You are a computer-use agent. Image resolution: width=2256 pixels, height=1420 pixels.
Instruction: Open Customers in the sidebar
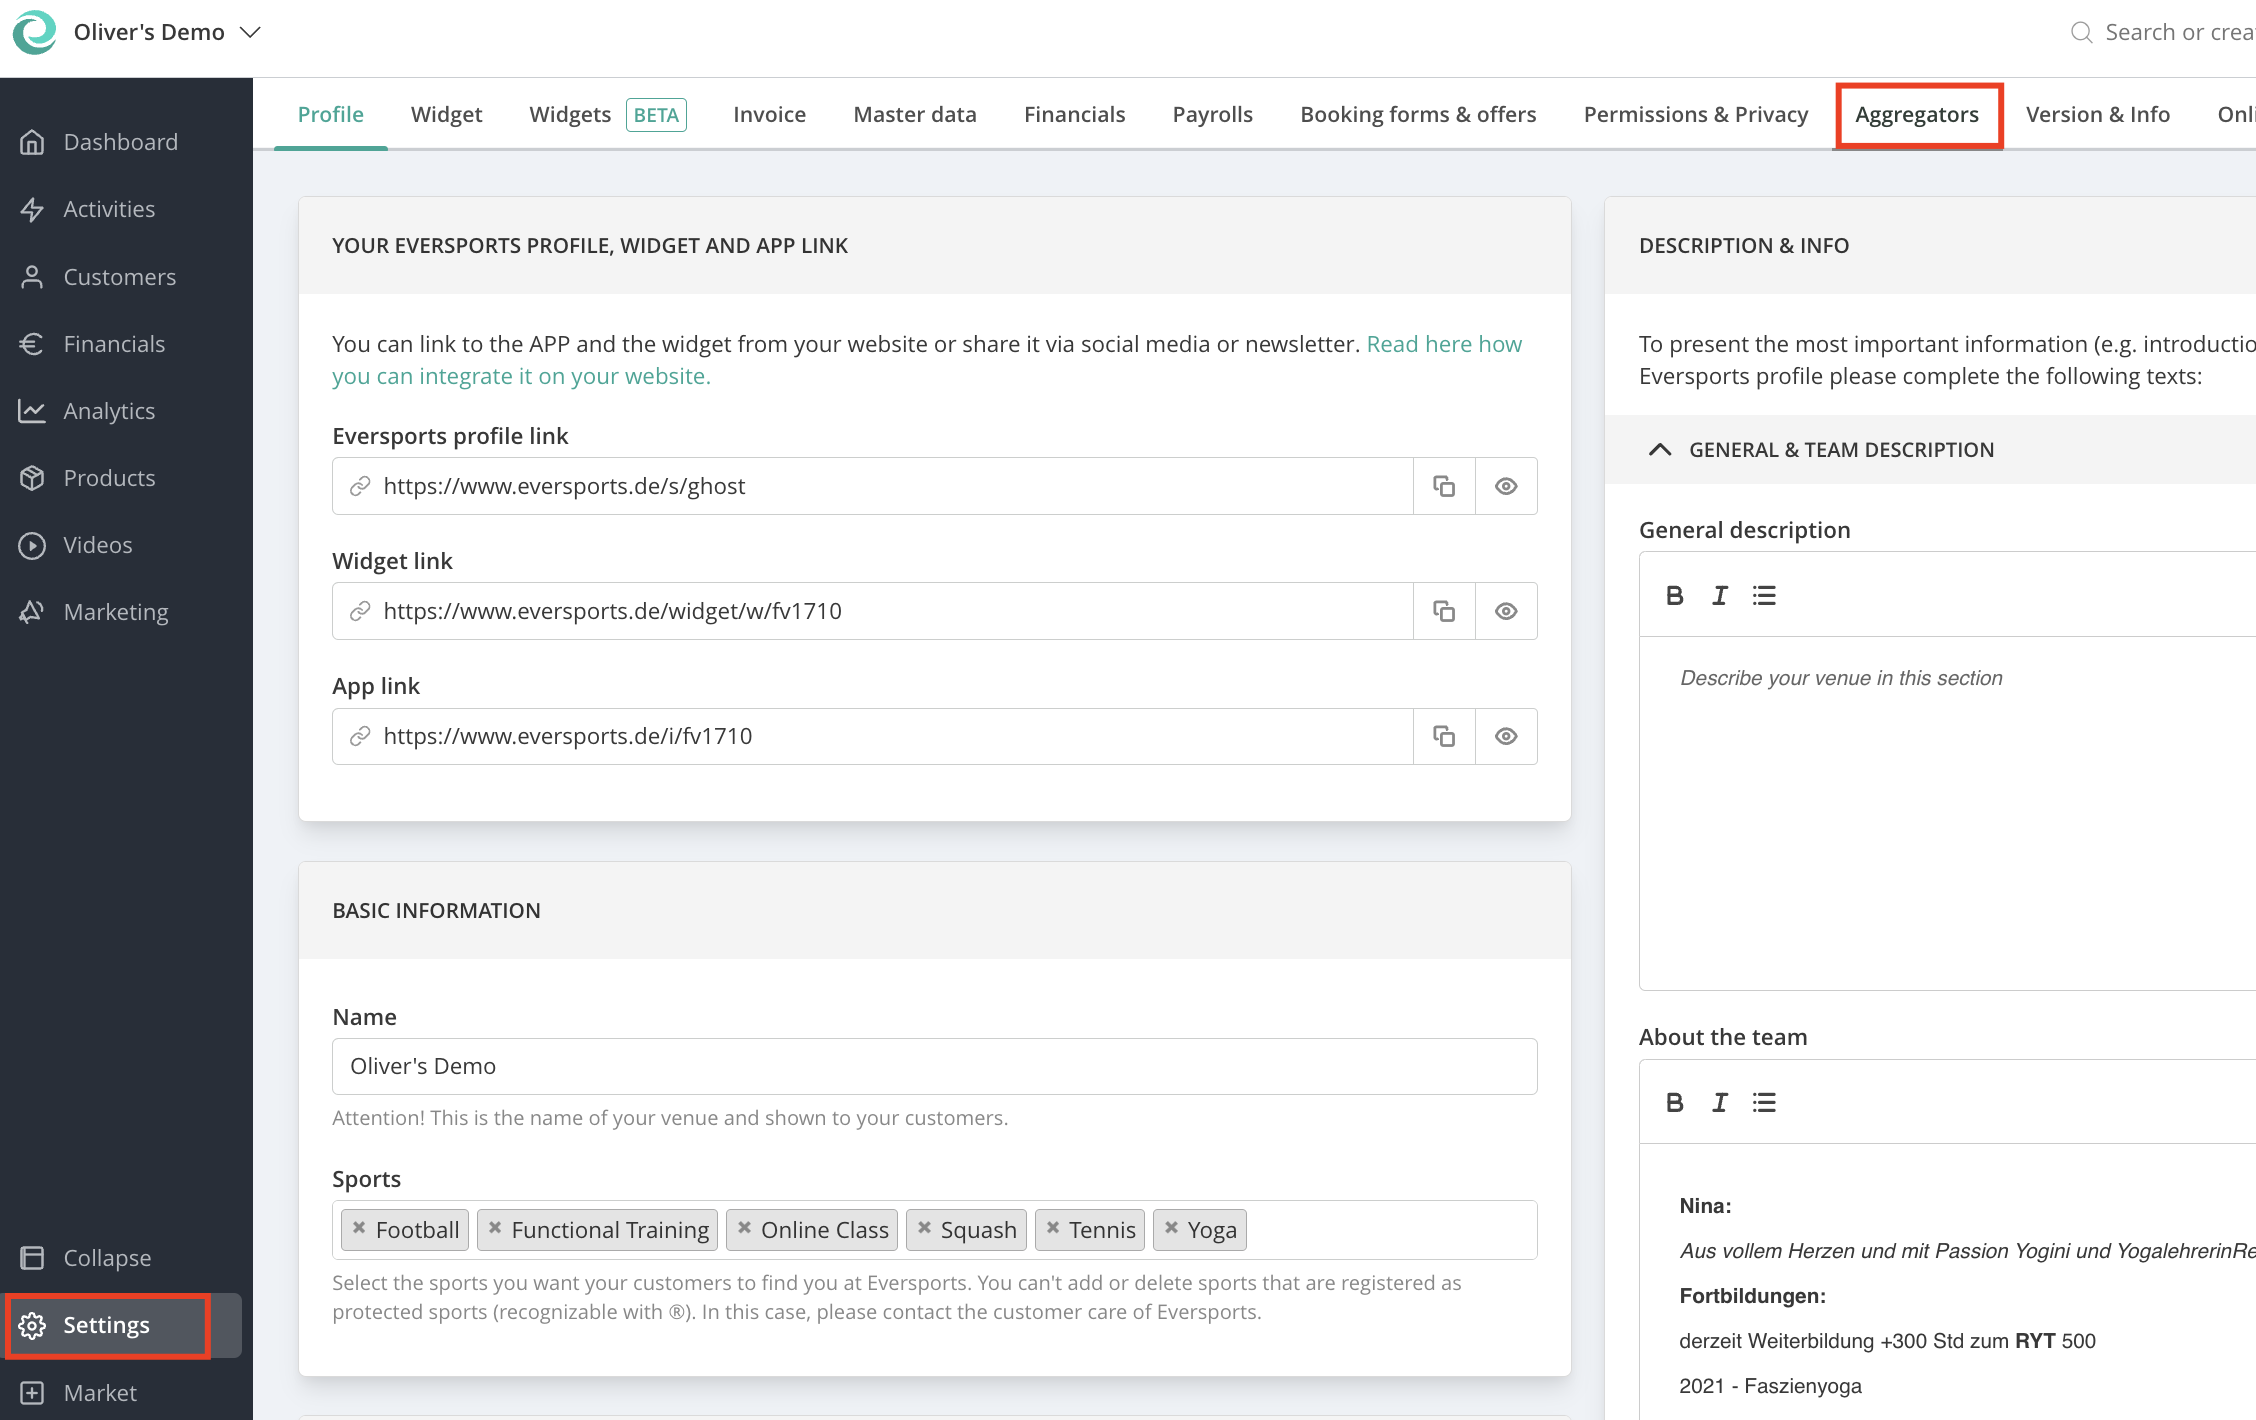click(119, 277)
